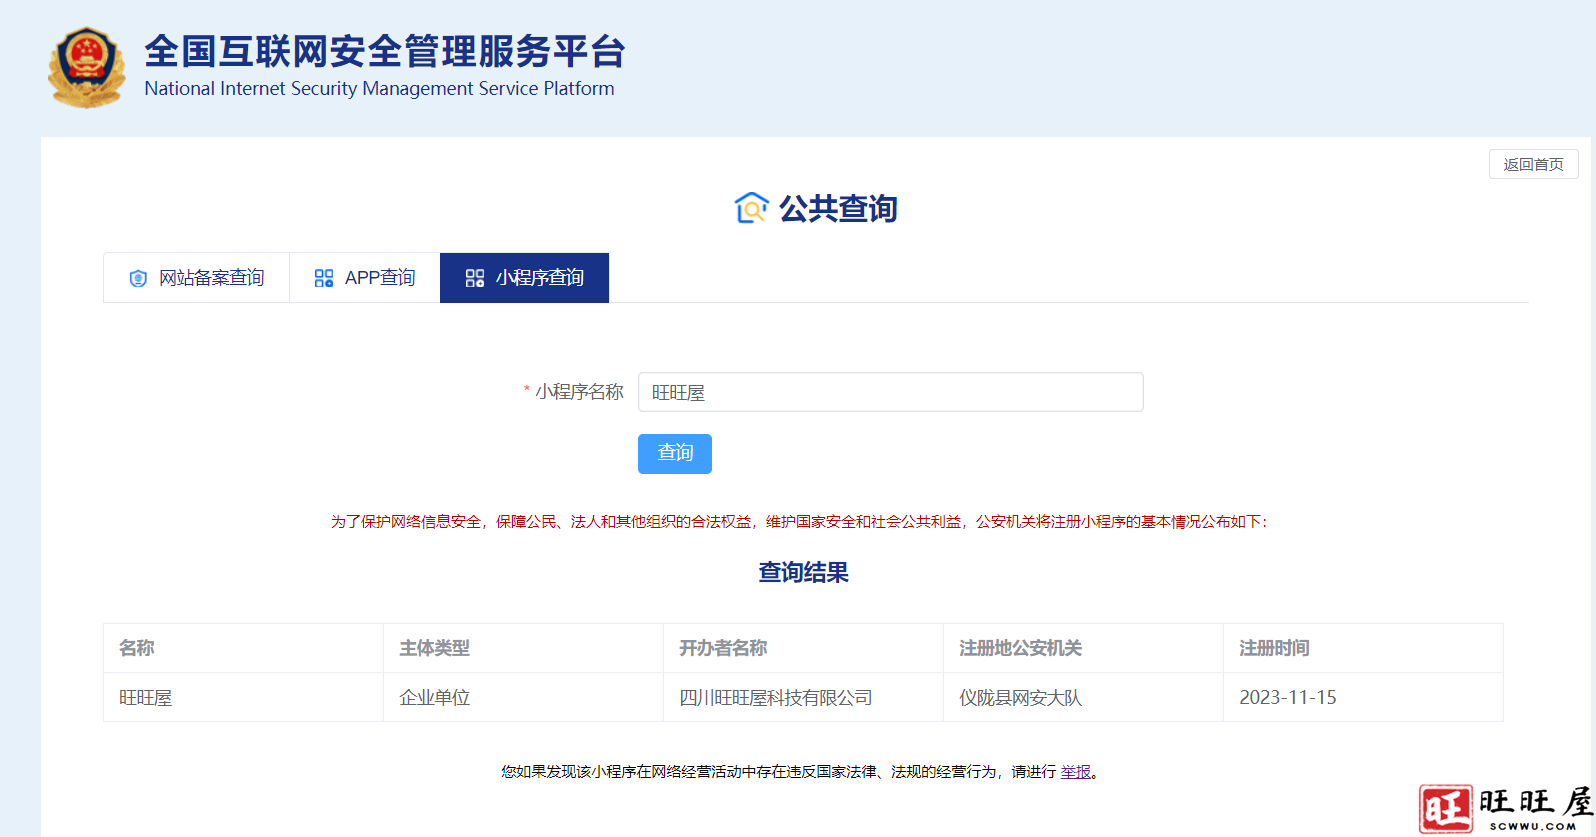Focus the 小程序名称 input field
Screen dimensions: 1596x837
click(891, 392)
